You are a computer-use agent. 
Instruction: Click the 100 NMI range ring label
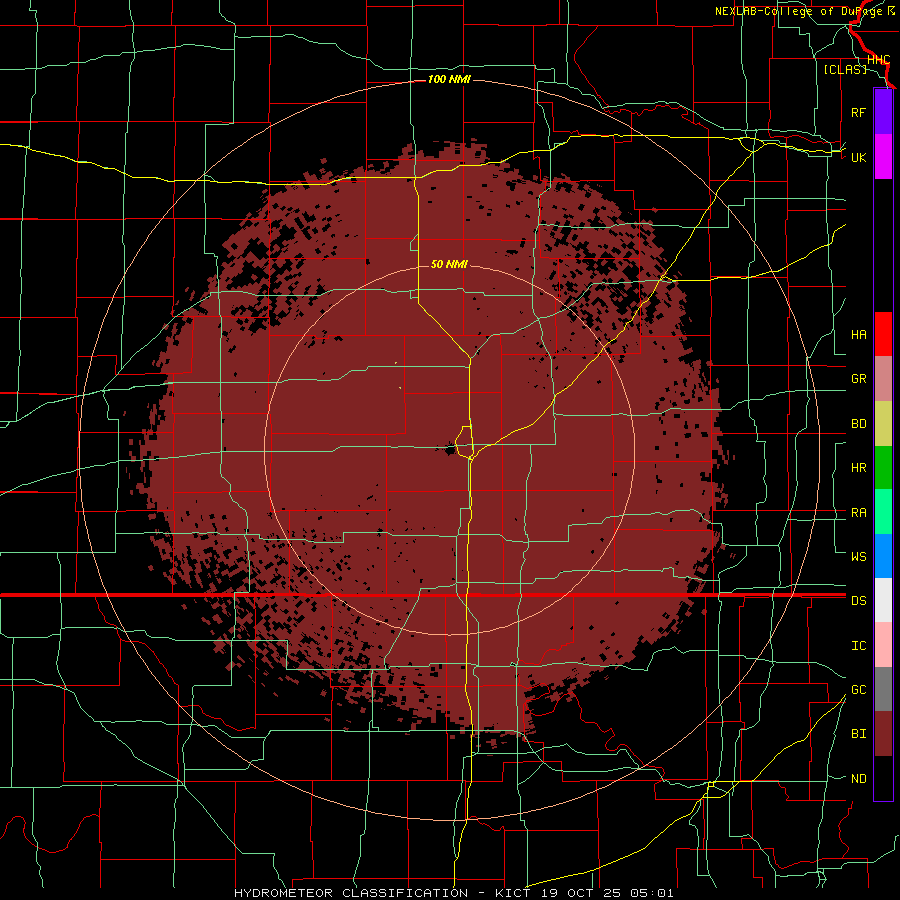[449, 79]
